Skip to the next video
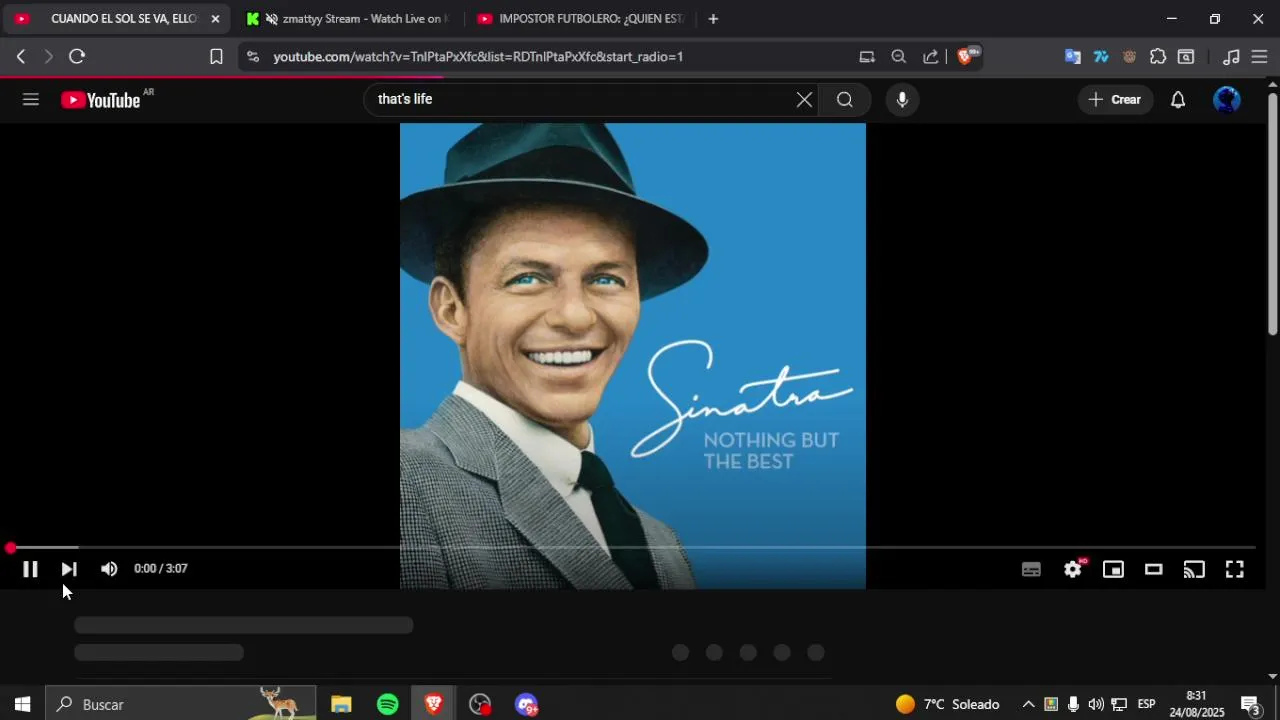The image size is (1280, 720). click(x=69, y=569)
